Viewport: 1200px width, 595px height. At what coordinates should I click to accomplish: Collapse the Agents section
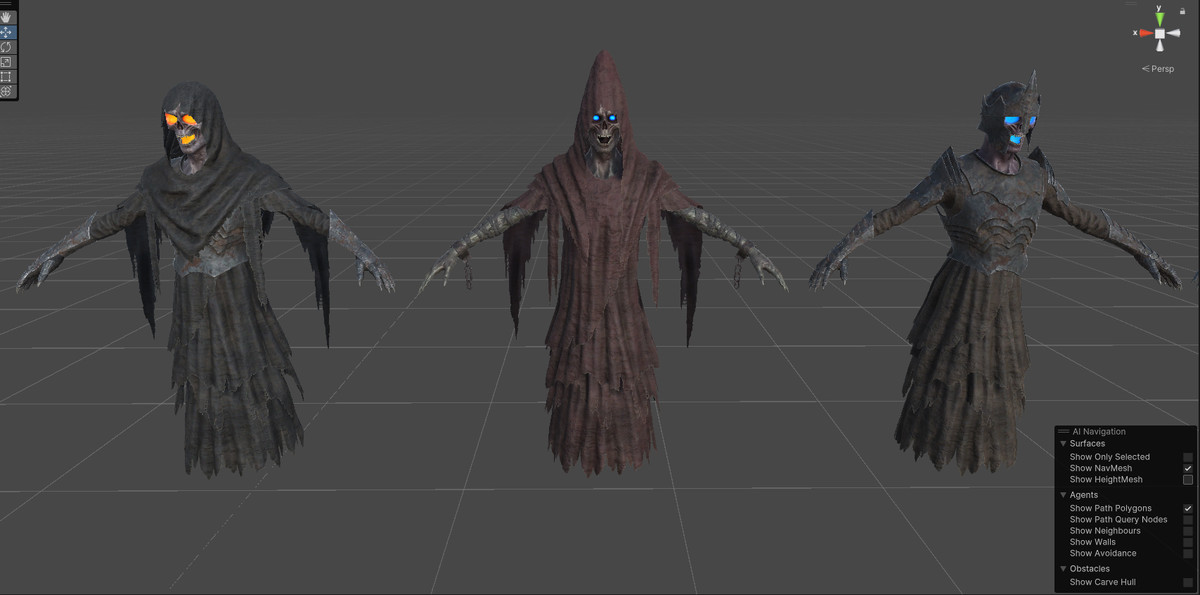point(1063,495)
